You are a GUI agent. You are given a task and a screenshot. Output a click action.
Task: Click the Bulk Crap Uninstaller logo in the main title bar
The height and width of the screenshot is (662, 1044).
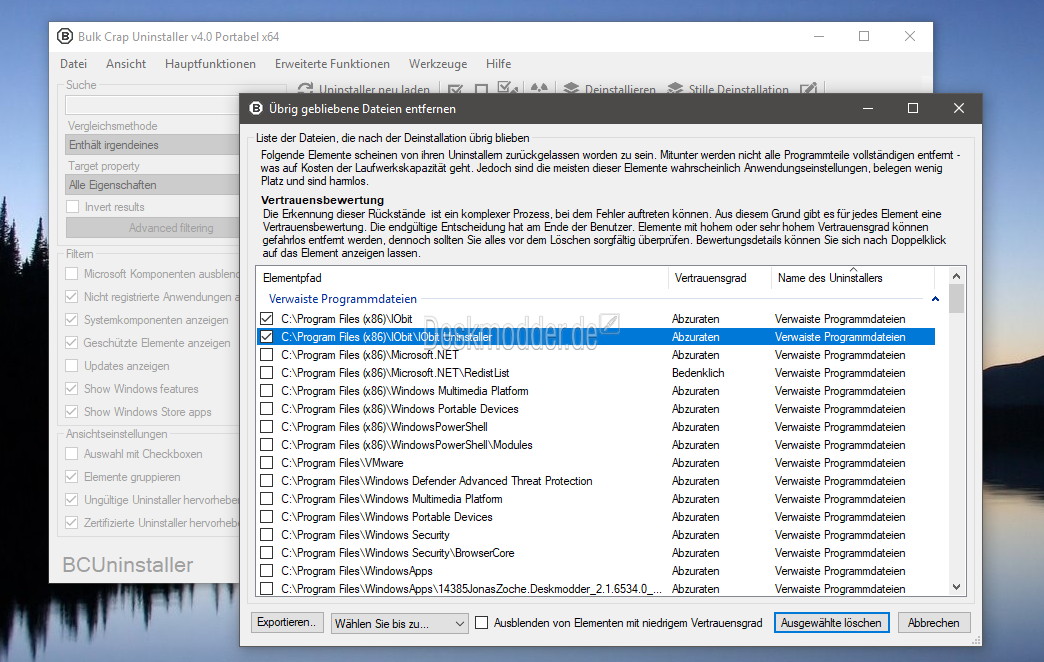pos(65,36)
